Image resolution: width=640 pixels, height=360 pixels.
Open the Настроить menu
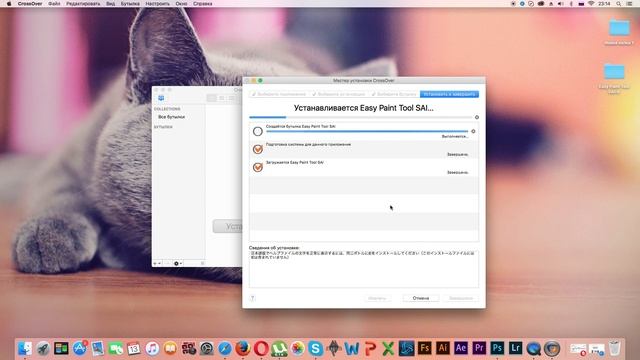tap(158, 4)
